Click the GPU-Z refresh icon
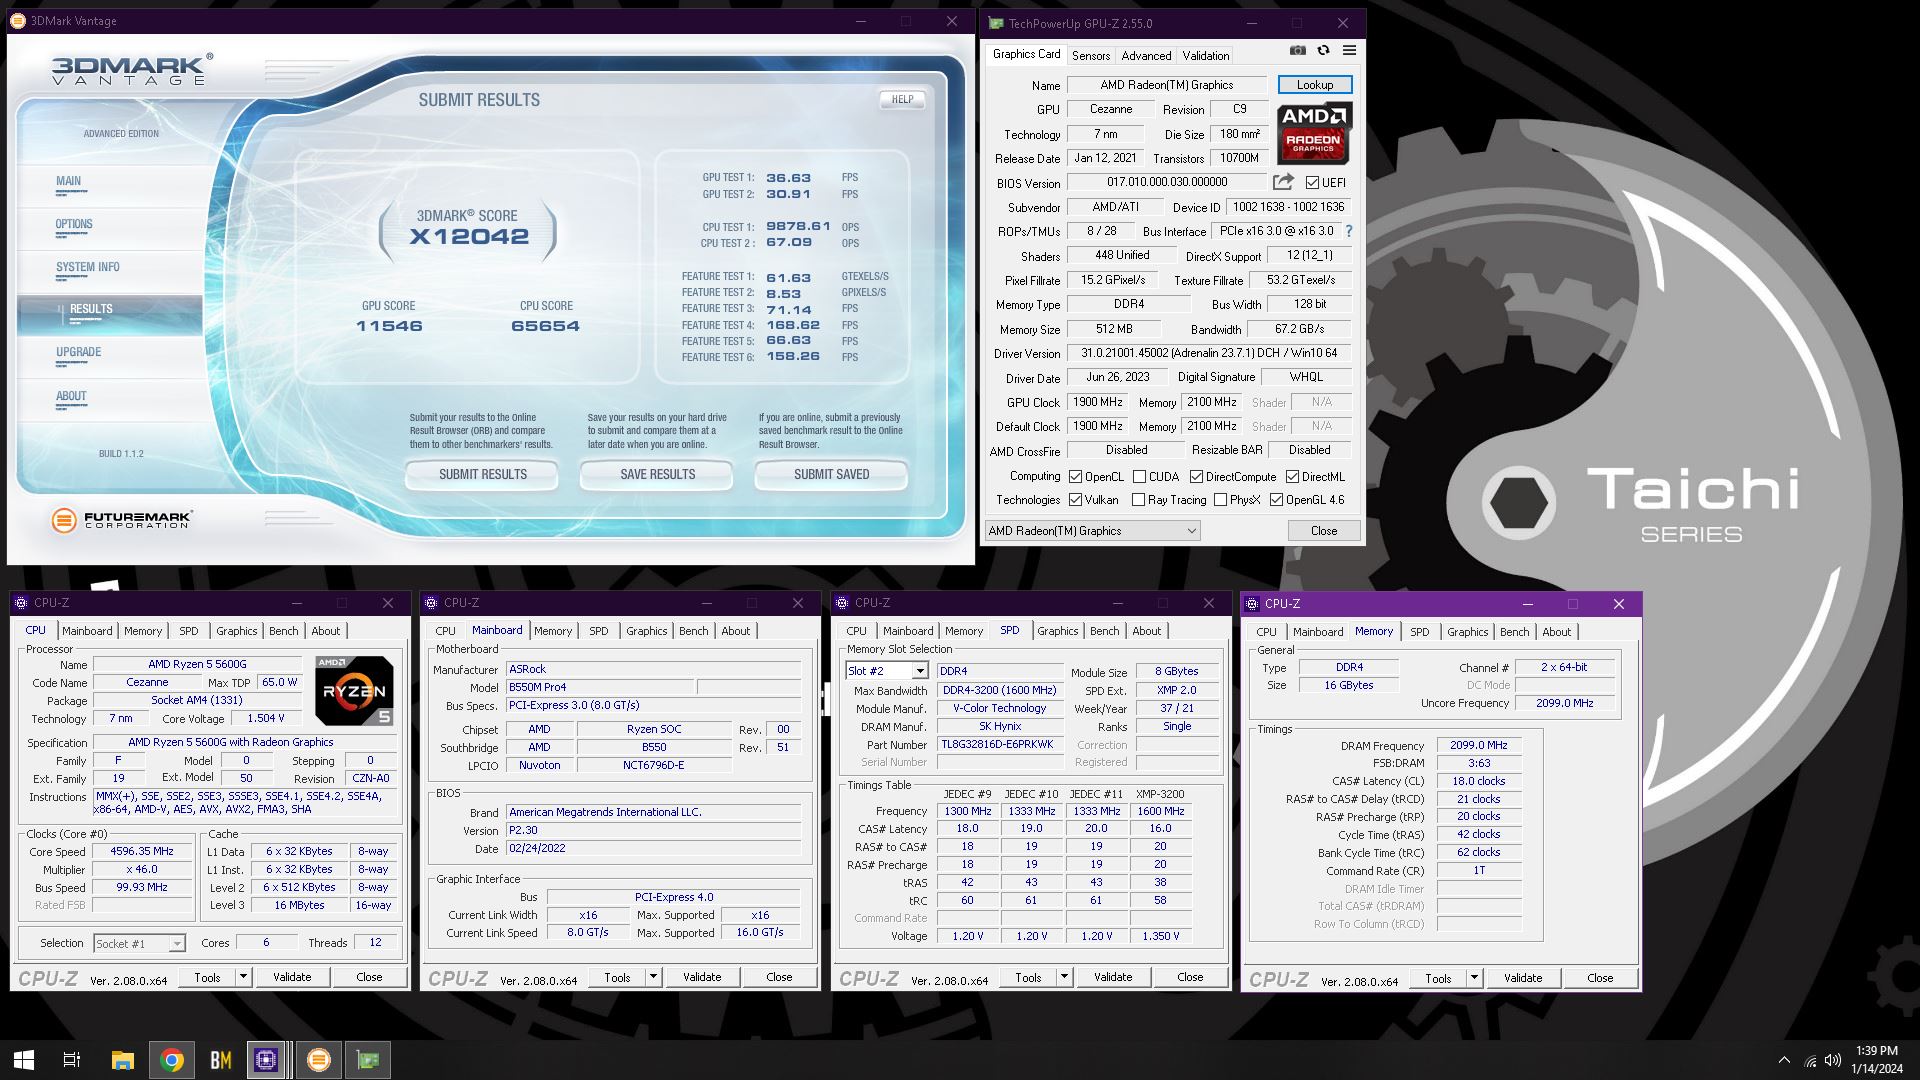 (x=1323, y=50)
